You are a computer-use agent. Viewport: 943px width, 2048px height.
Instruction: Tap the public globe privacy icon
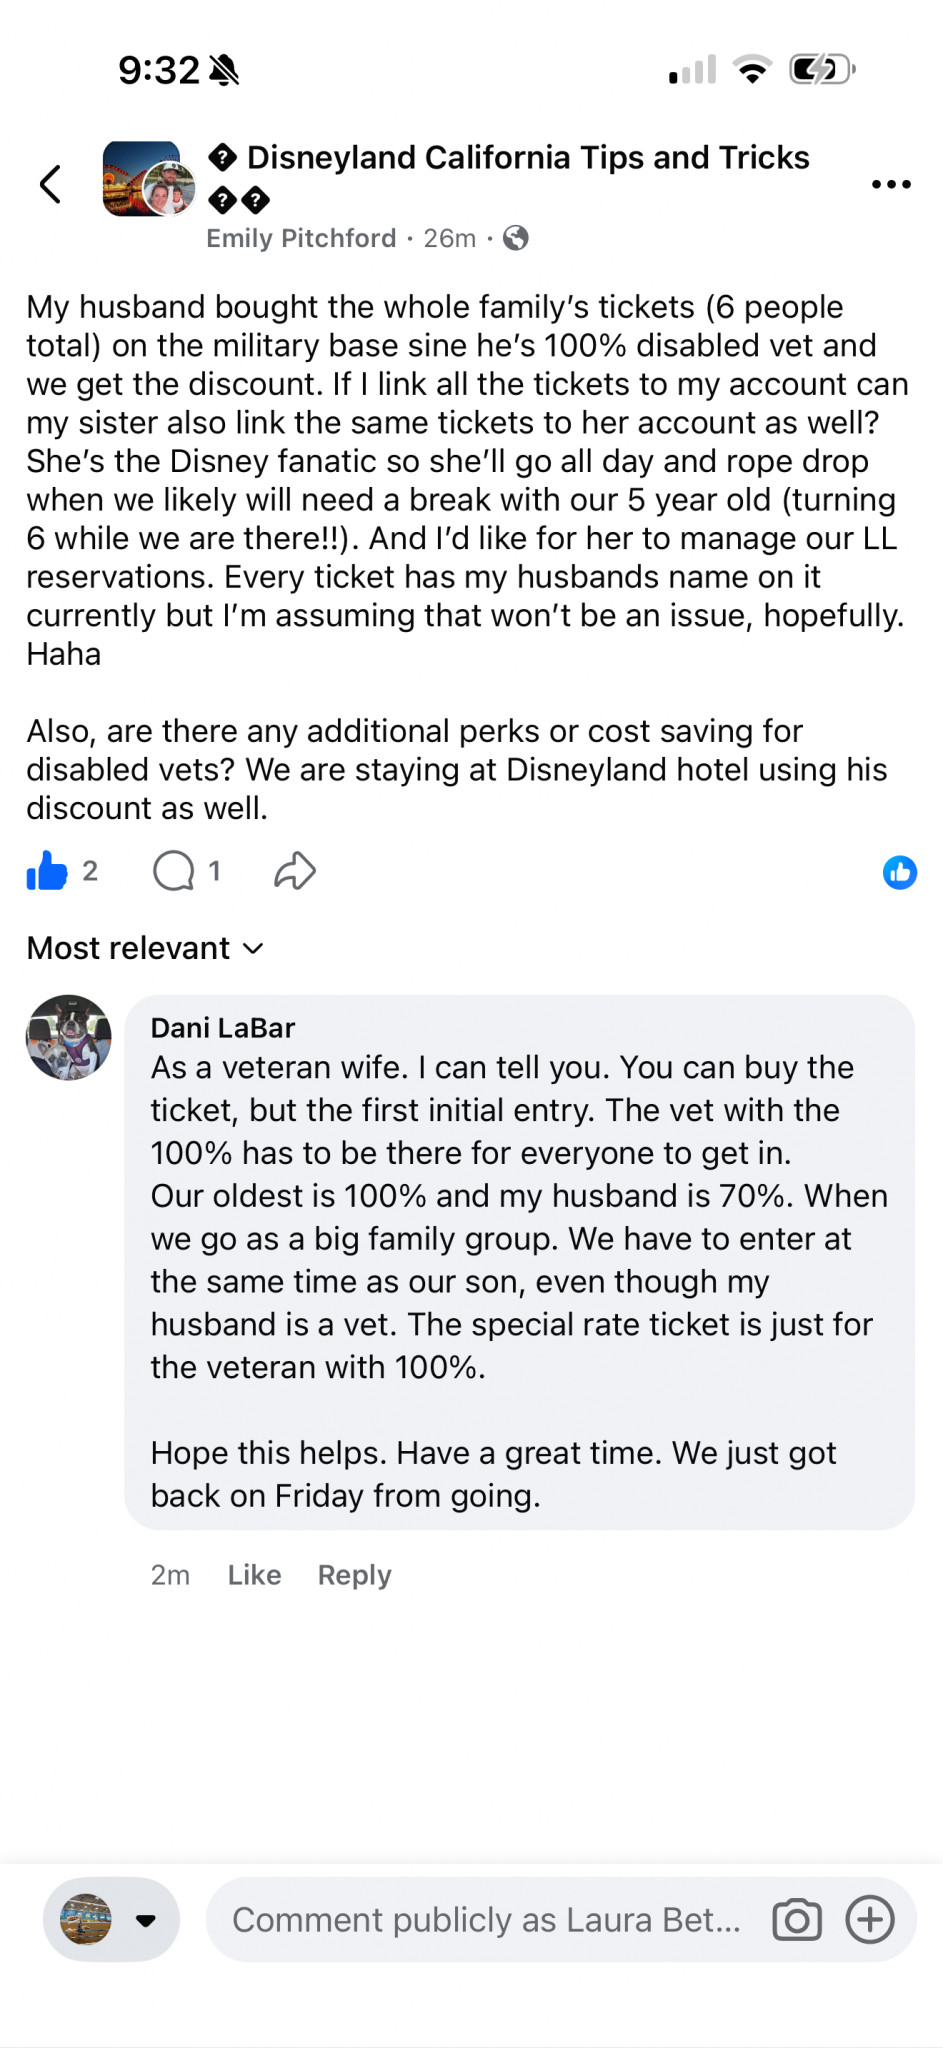515,238
